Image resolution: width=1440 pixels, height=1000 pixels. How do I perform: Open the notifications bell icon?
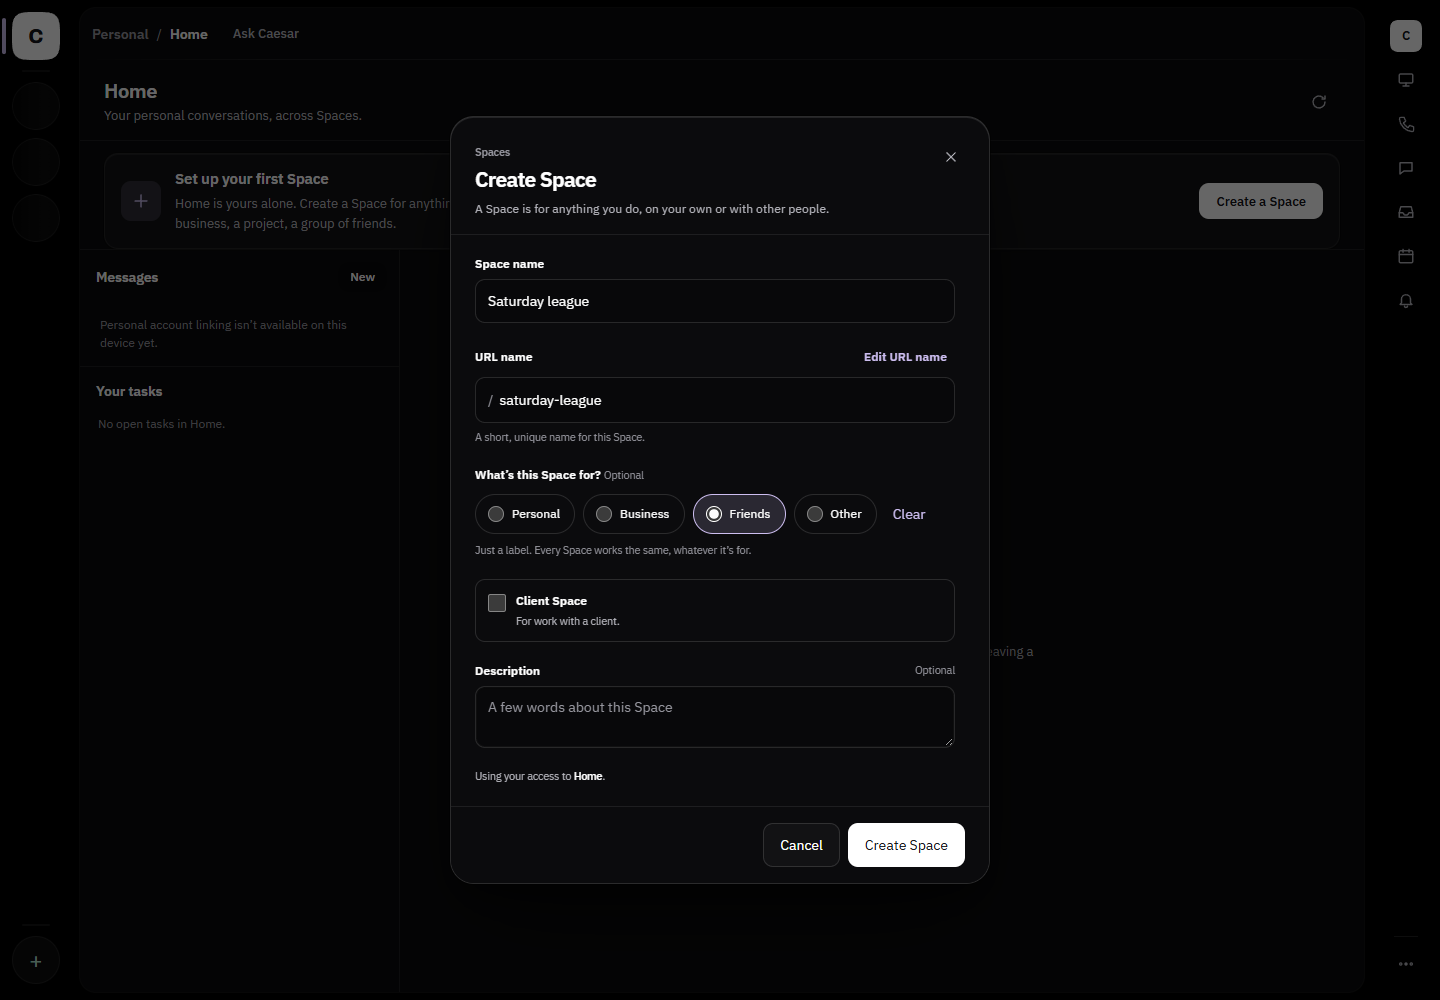point(1406,300)
